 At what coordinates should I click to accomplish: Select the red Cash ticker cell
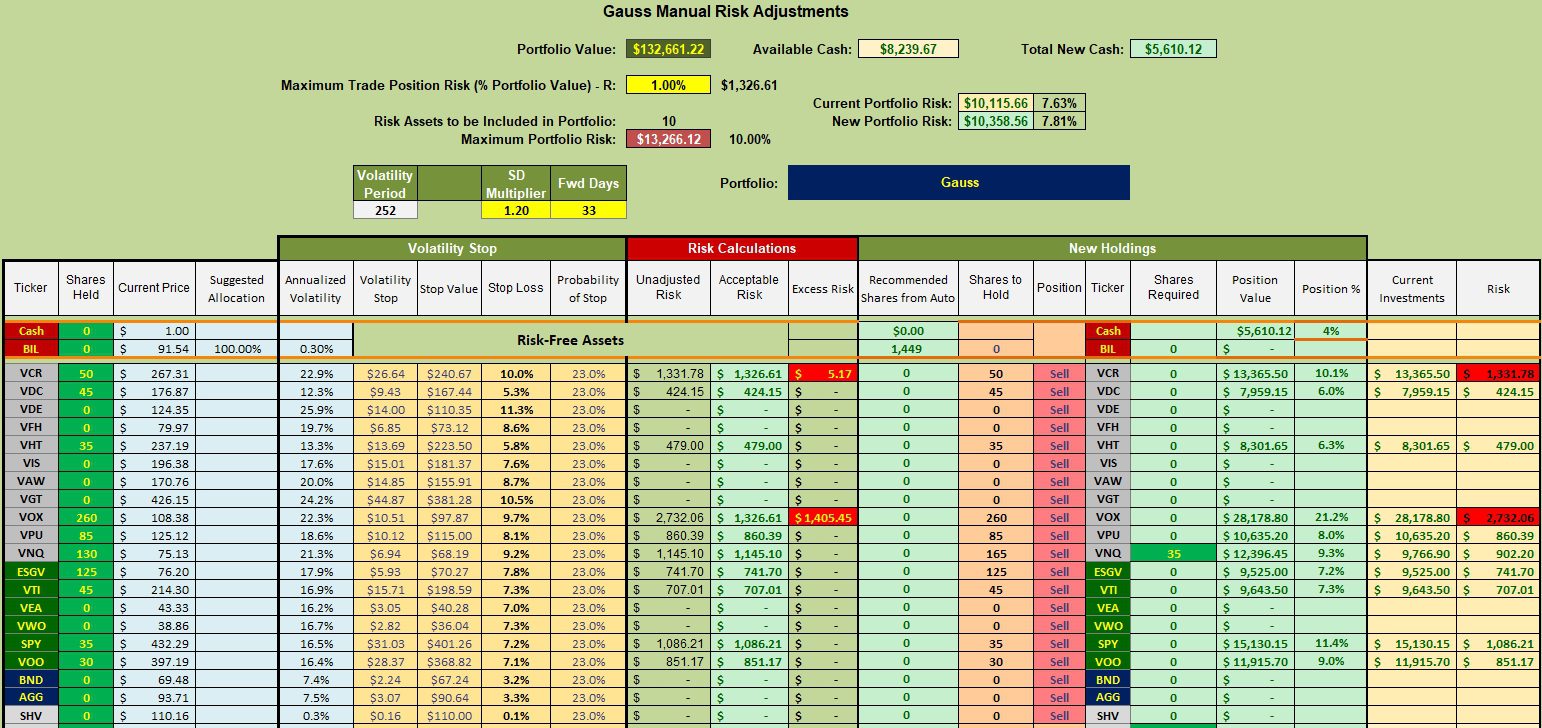pyautogui.click(x=31, y=331)
